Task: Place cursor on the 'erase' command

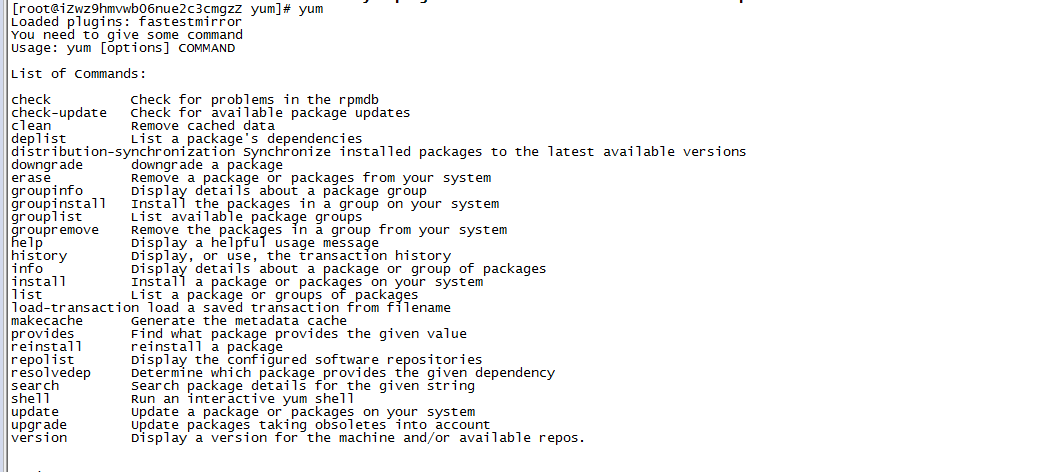Action: 31,178
